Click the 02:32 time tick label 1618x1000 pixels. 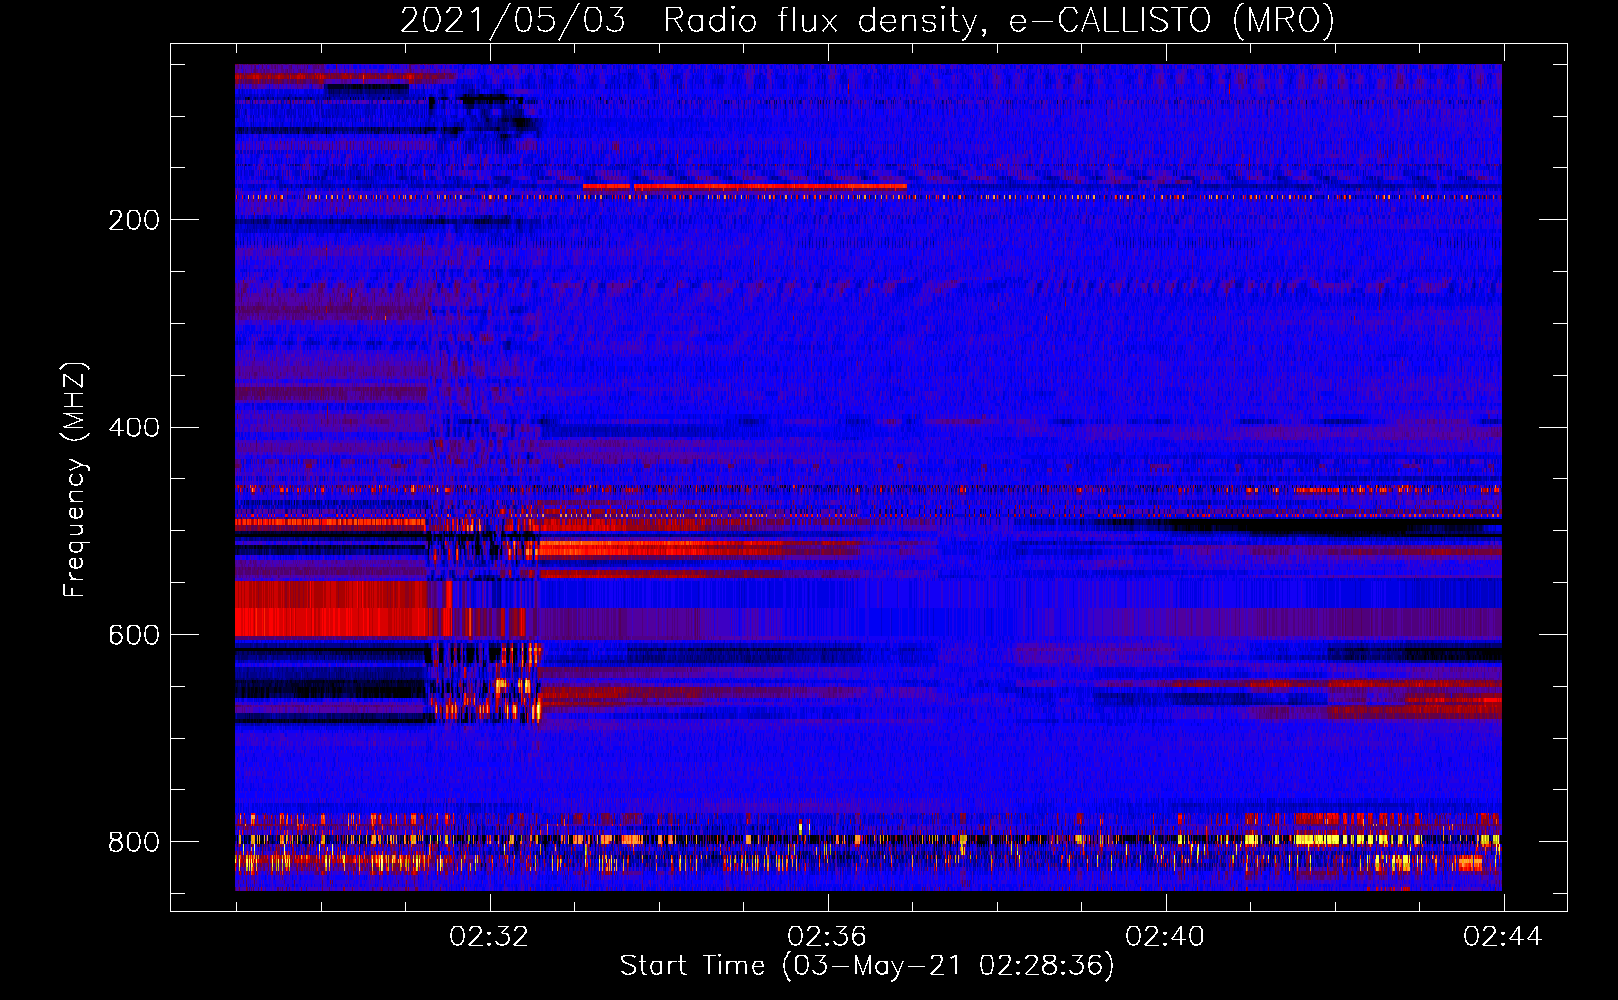[x=489, y=937]
